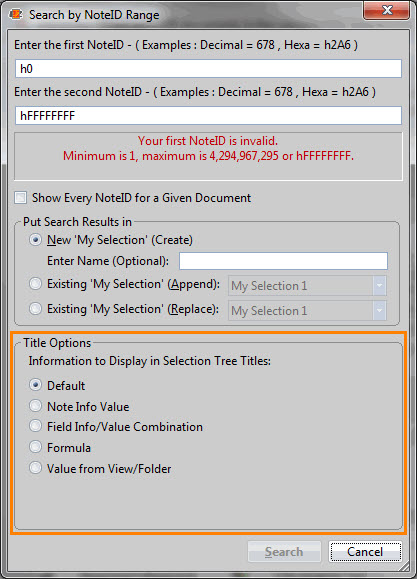Viewport: 417px width, 579px height.
Task: Click the second NoteID input field
Action: (x=208, y=116)
